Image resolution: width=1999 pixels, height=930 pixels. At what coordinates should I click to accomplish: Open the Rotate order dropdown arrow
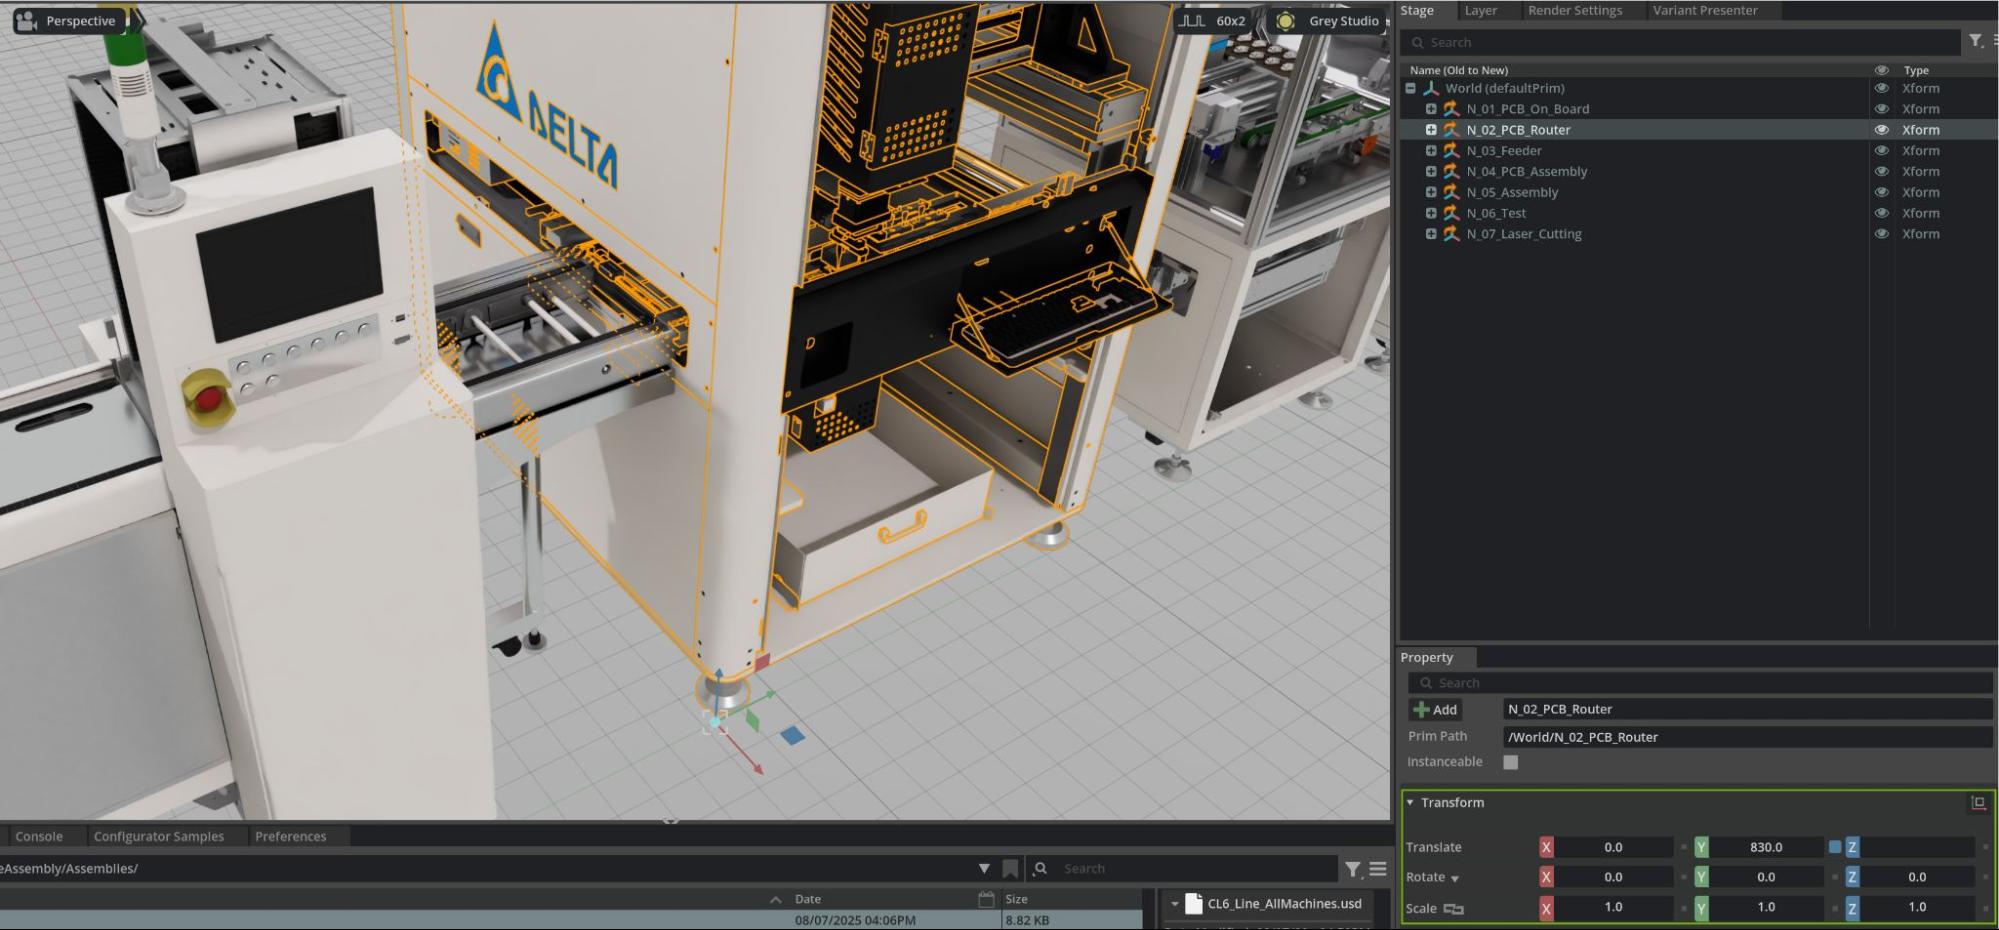[1455, 879]
